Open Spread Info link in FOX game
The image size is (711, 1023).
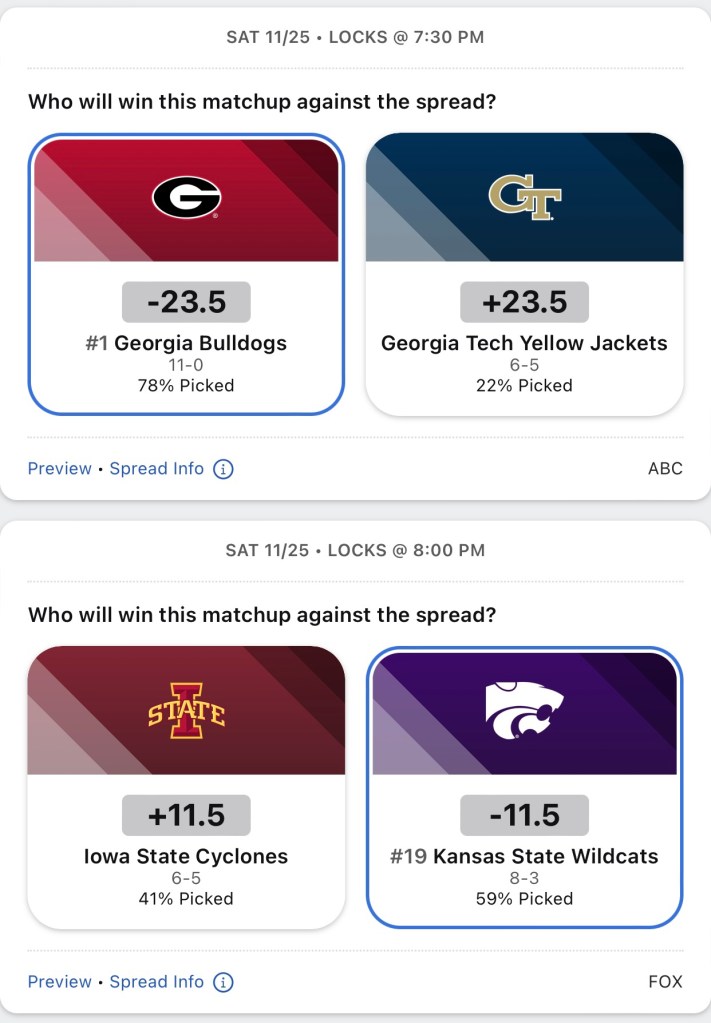[156, 982]
